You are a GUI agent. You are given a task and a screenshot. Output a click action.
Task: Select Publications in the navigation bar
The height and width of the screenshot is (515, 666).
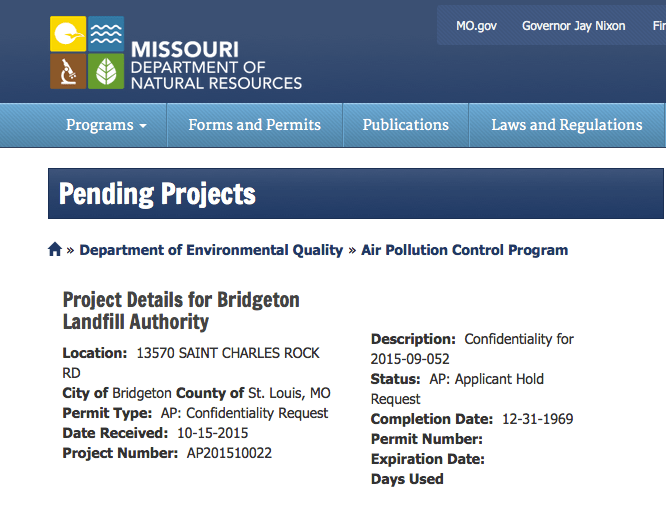[405, 125]
